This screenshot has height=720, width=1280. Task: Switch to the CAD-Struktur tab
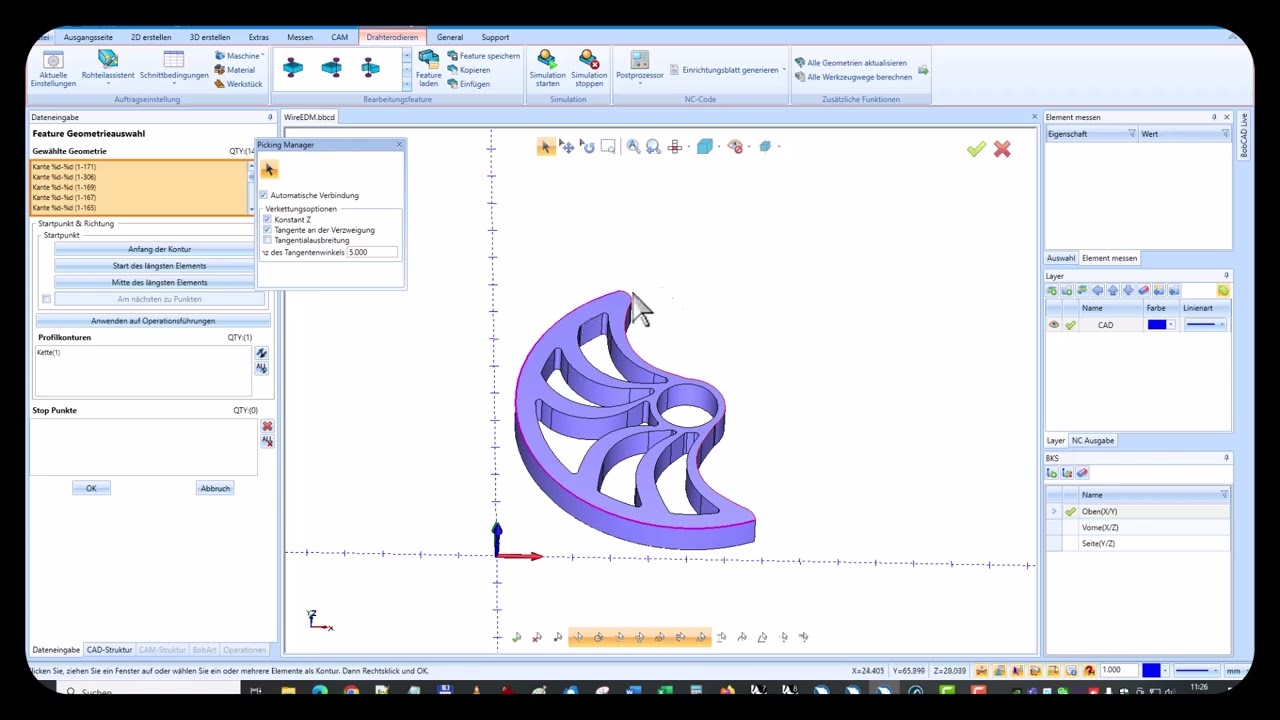coord(109,650)
